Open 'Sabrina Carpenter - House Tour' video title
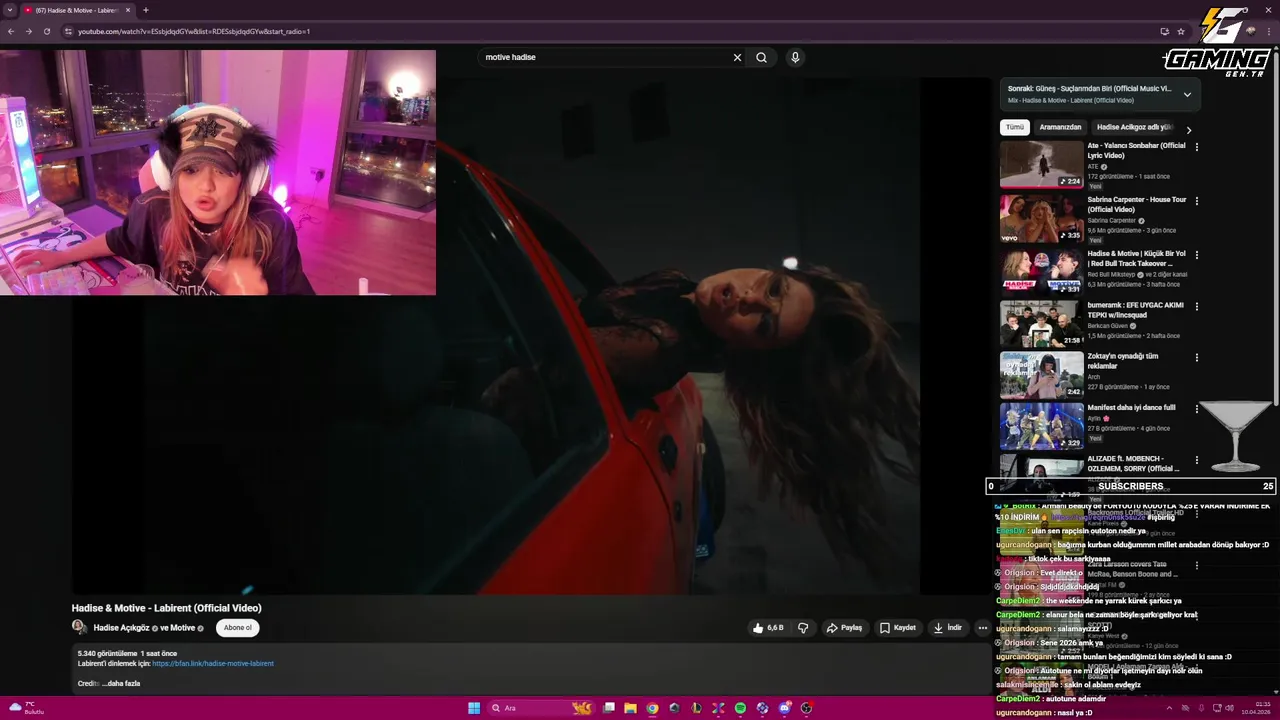 click(x=1136, y=204)
